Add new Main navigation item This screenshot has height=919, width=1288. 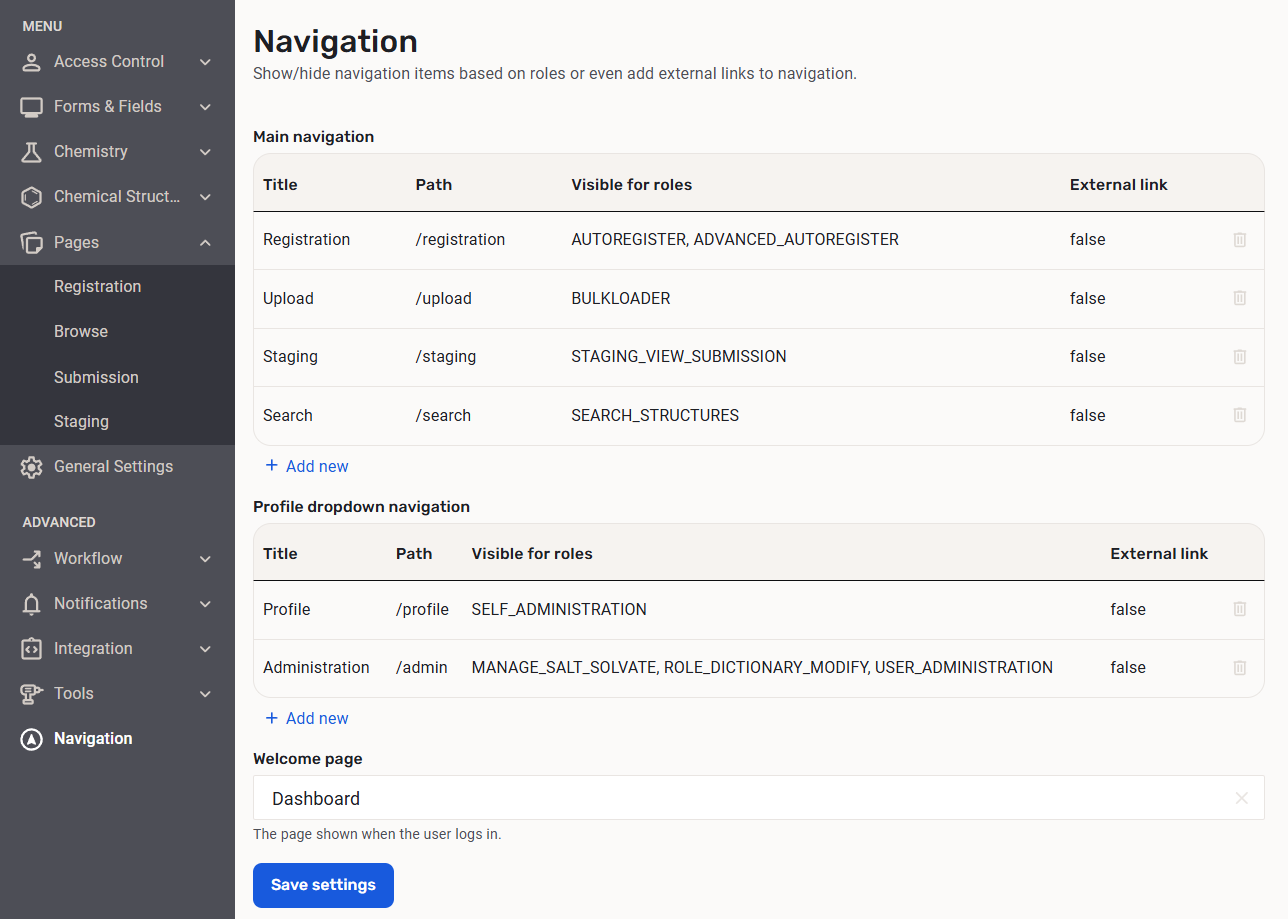point(307,466)
